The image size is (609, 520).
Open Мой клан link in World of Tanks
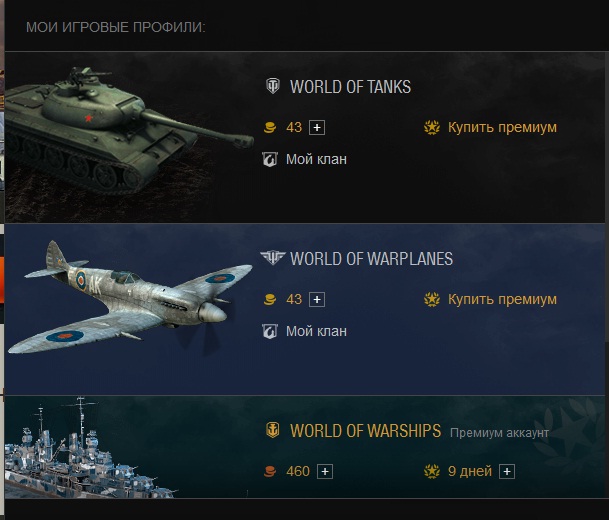coord(316,159)
